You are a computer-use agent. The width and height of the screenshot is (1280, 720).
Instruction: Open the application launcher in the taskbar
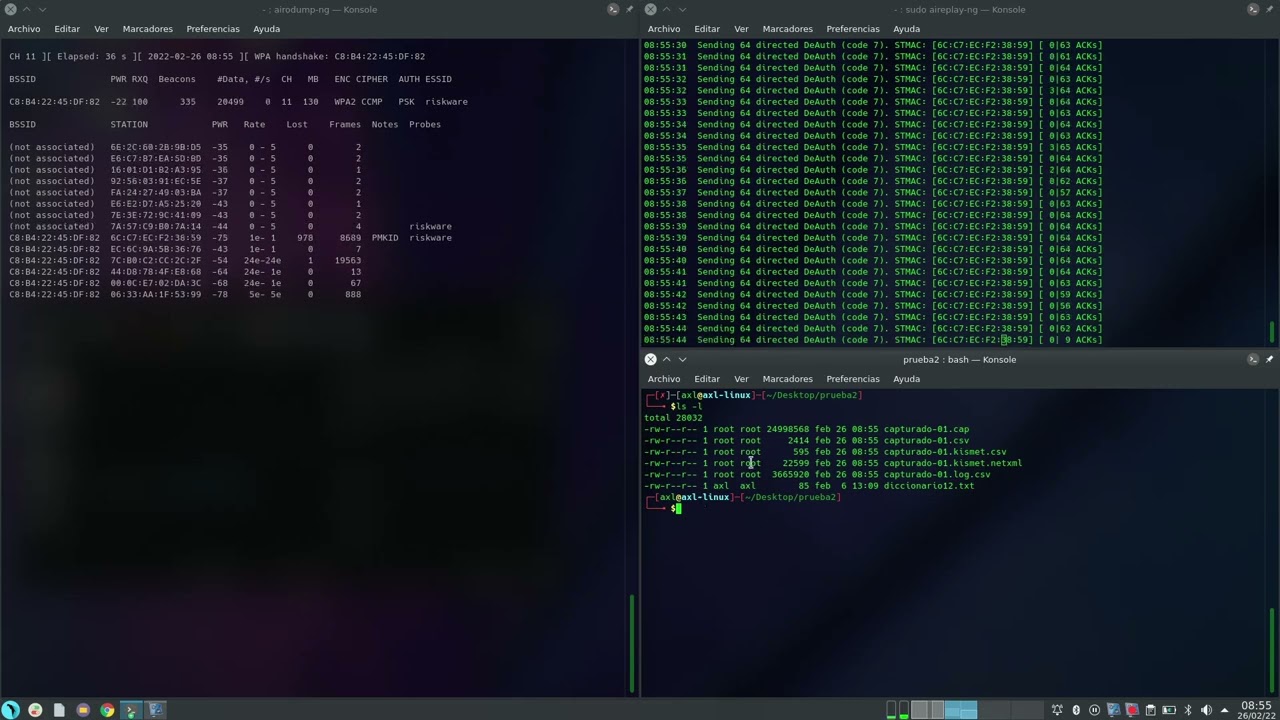pyautogui.click(x=11, y=710)
